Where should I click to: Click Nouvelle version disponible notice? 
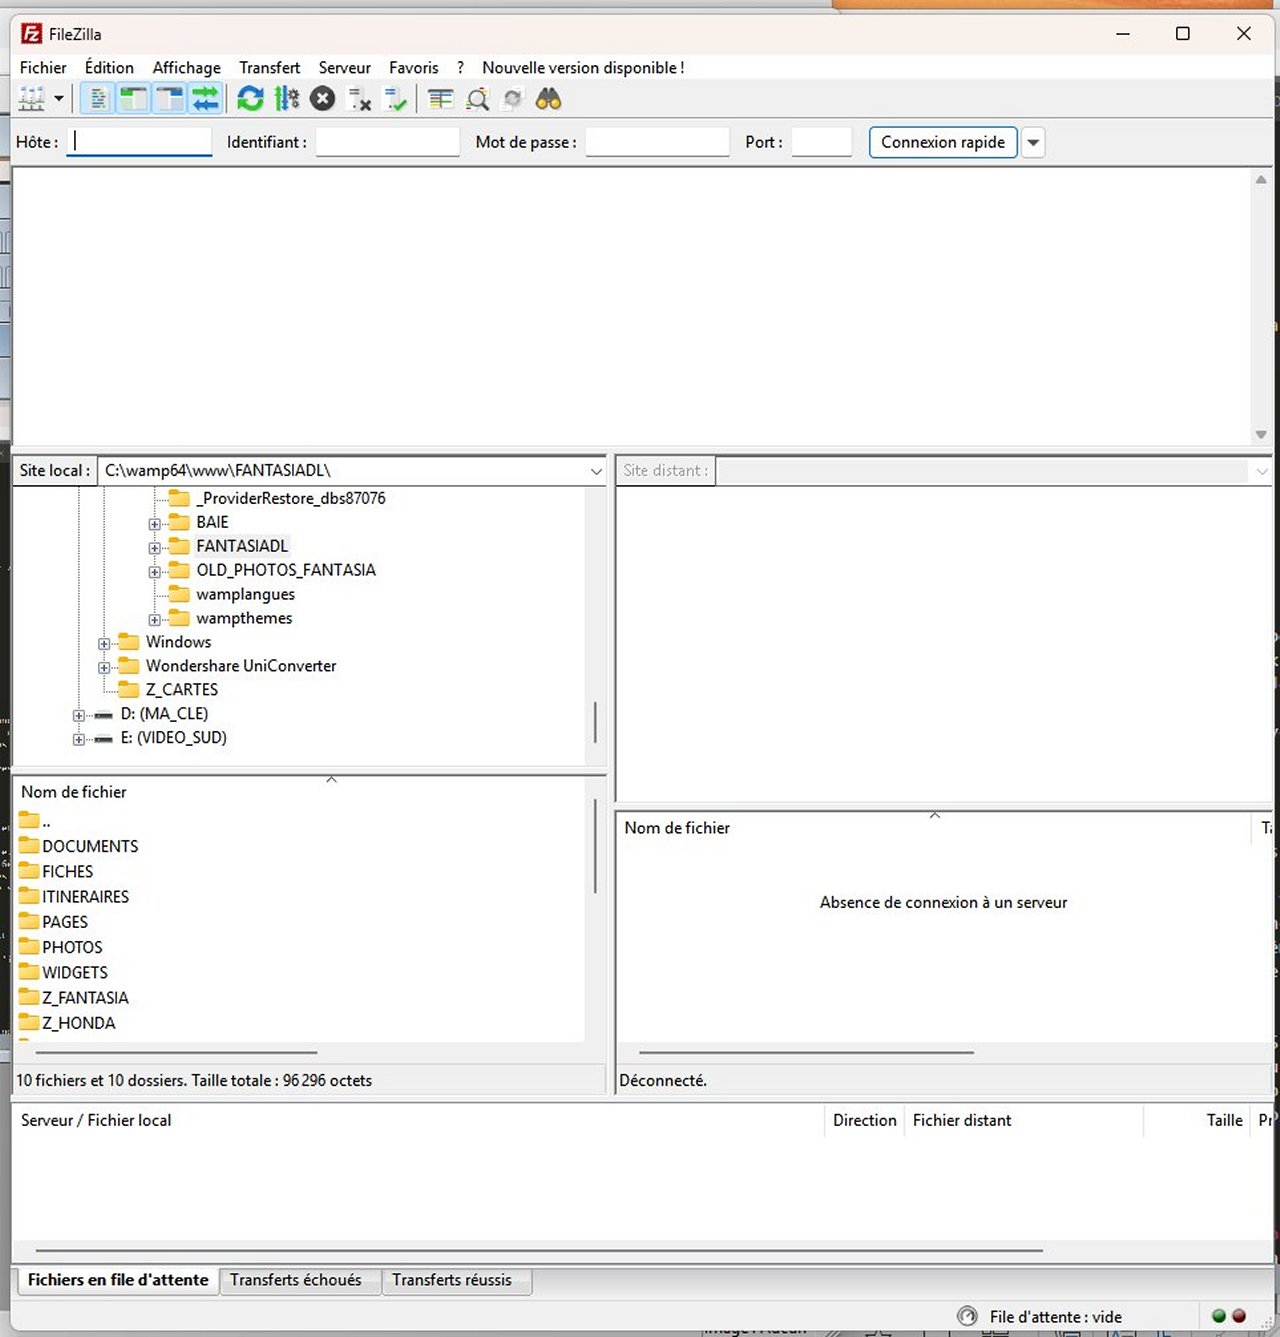(583, 68)
